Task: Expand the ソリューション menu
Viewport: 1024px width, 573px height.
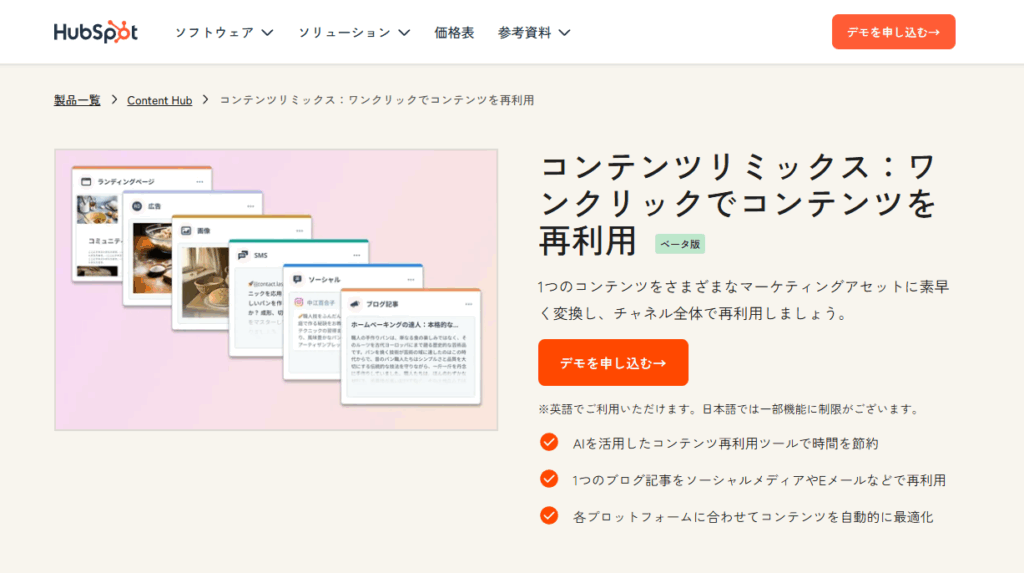Action: pyautogui.click(x=354, y=33)
